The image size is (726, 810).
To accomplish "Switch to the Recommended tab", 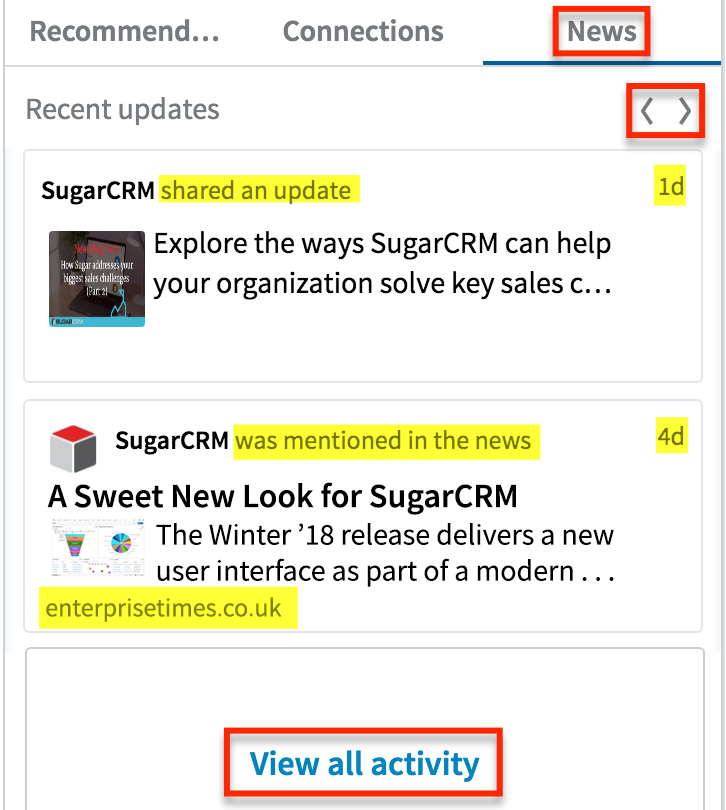I will click(124, 31).
